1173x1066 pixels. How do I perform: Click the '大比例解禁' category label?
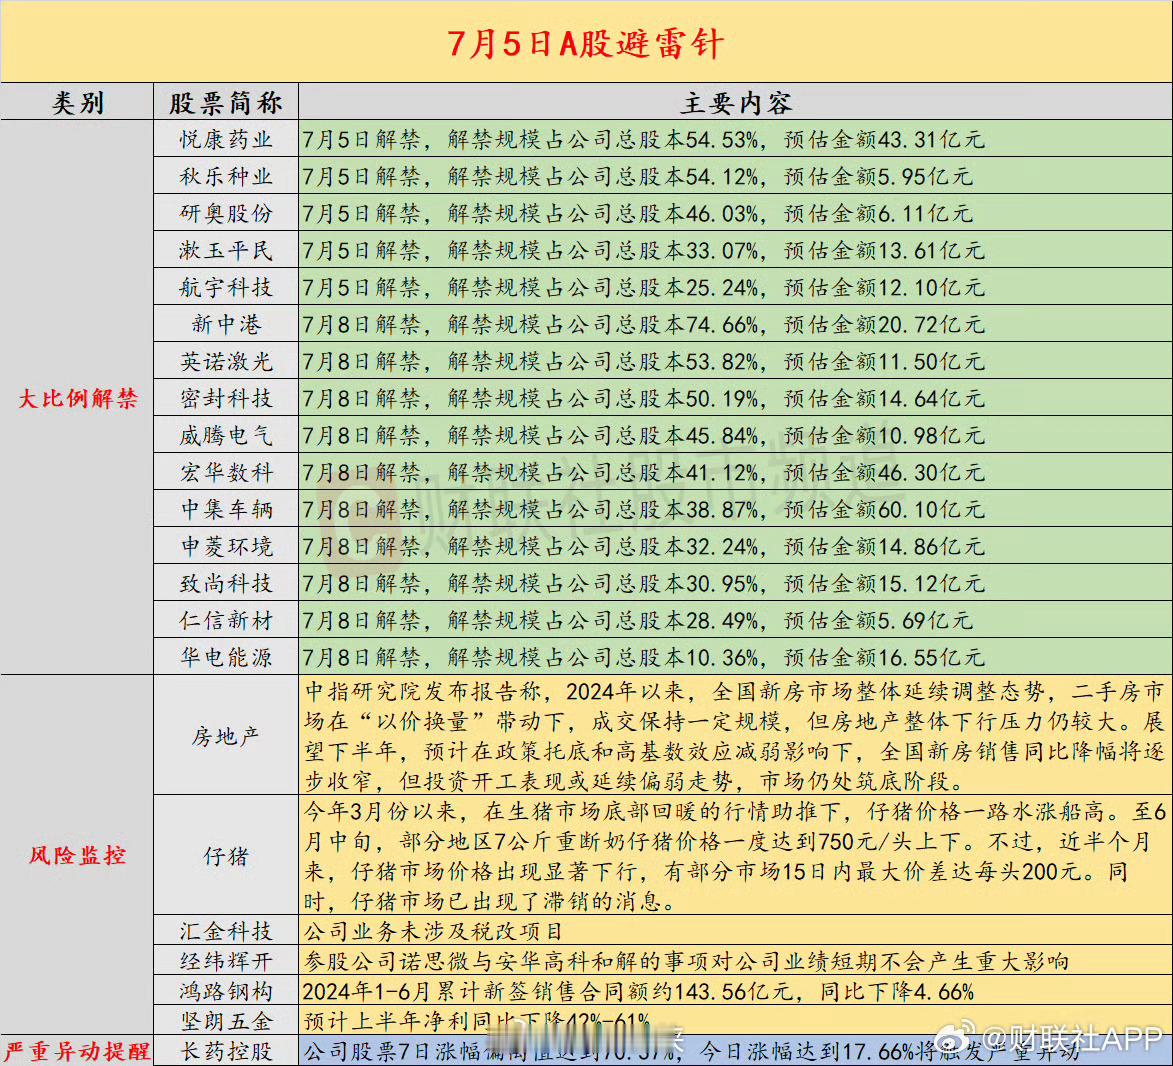(x=78, y=398)
